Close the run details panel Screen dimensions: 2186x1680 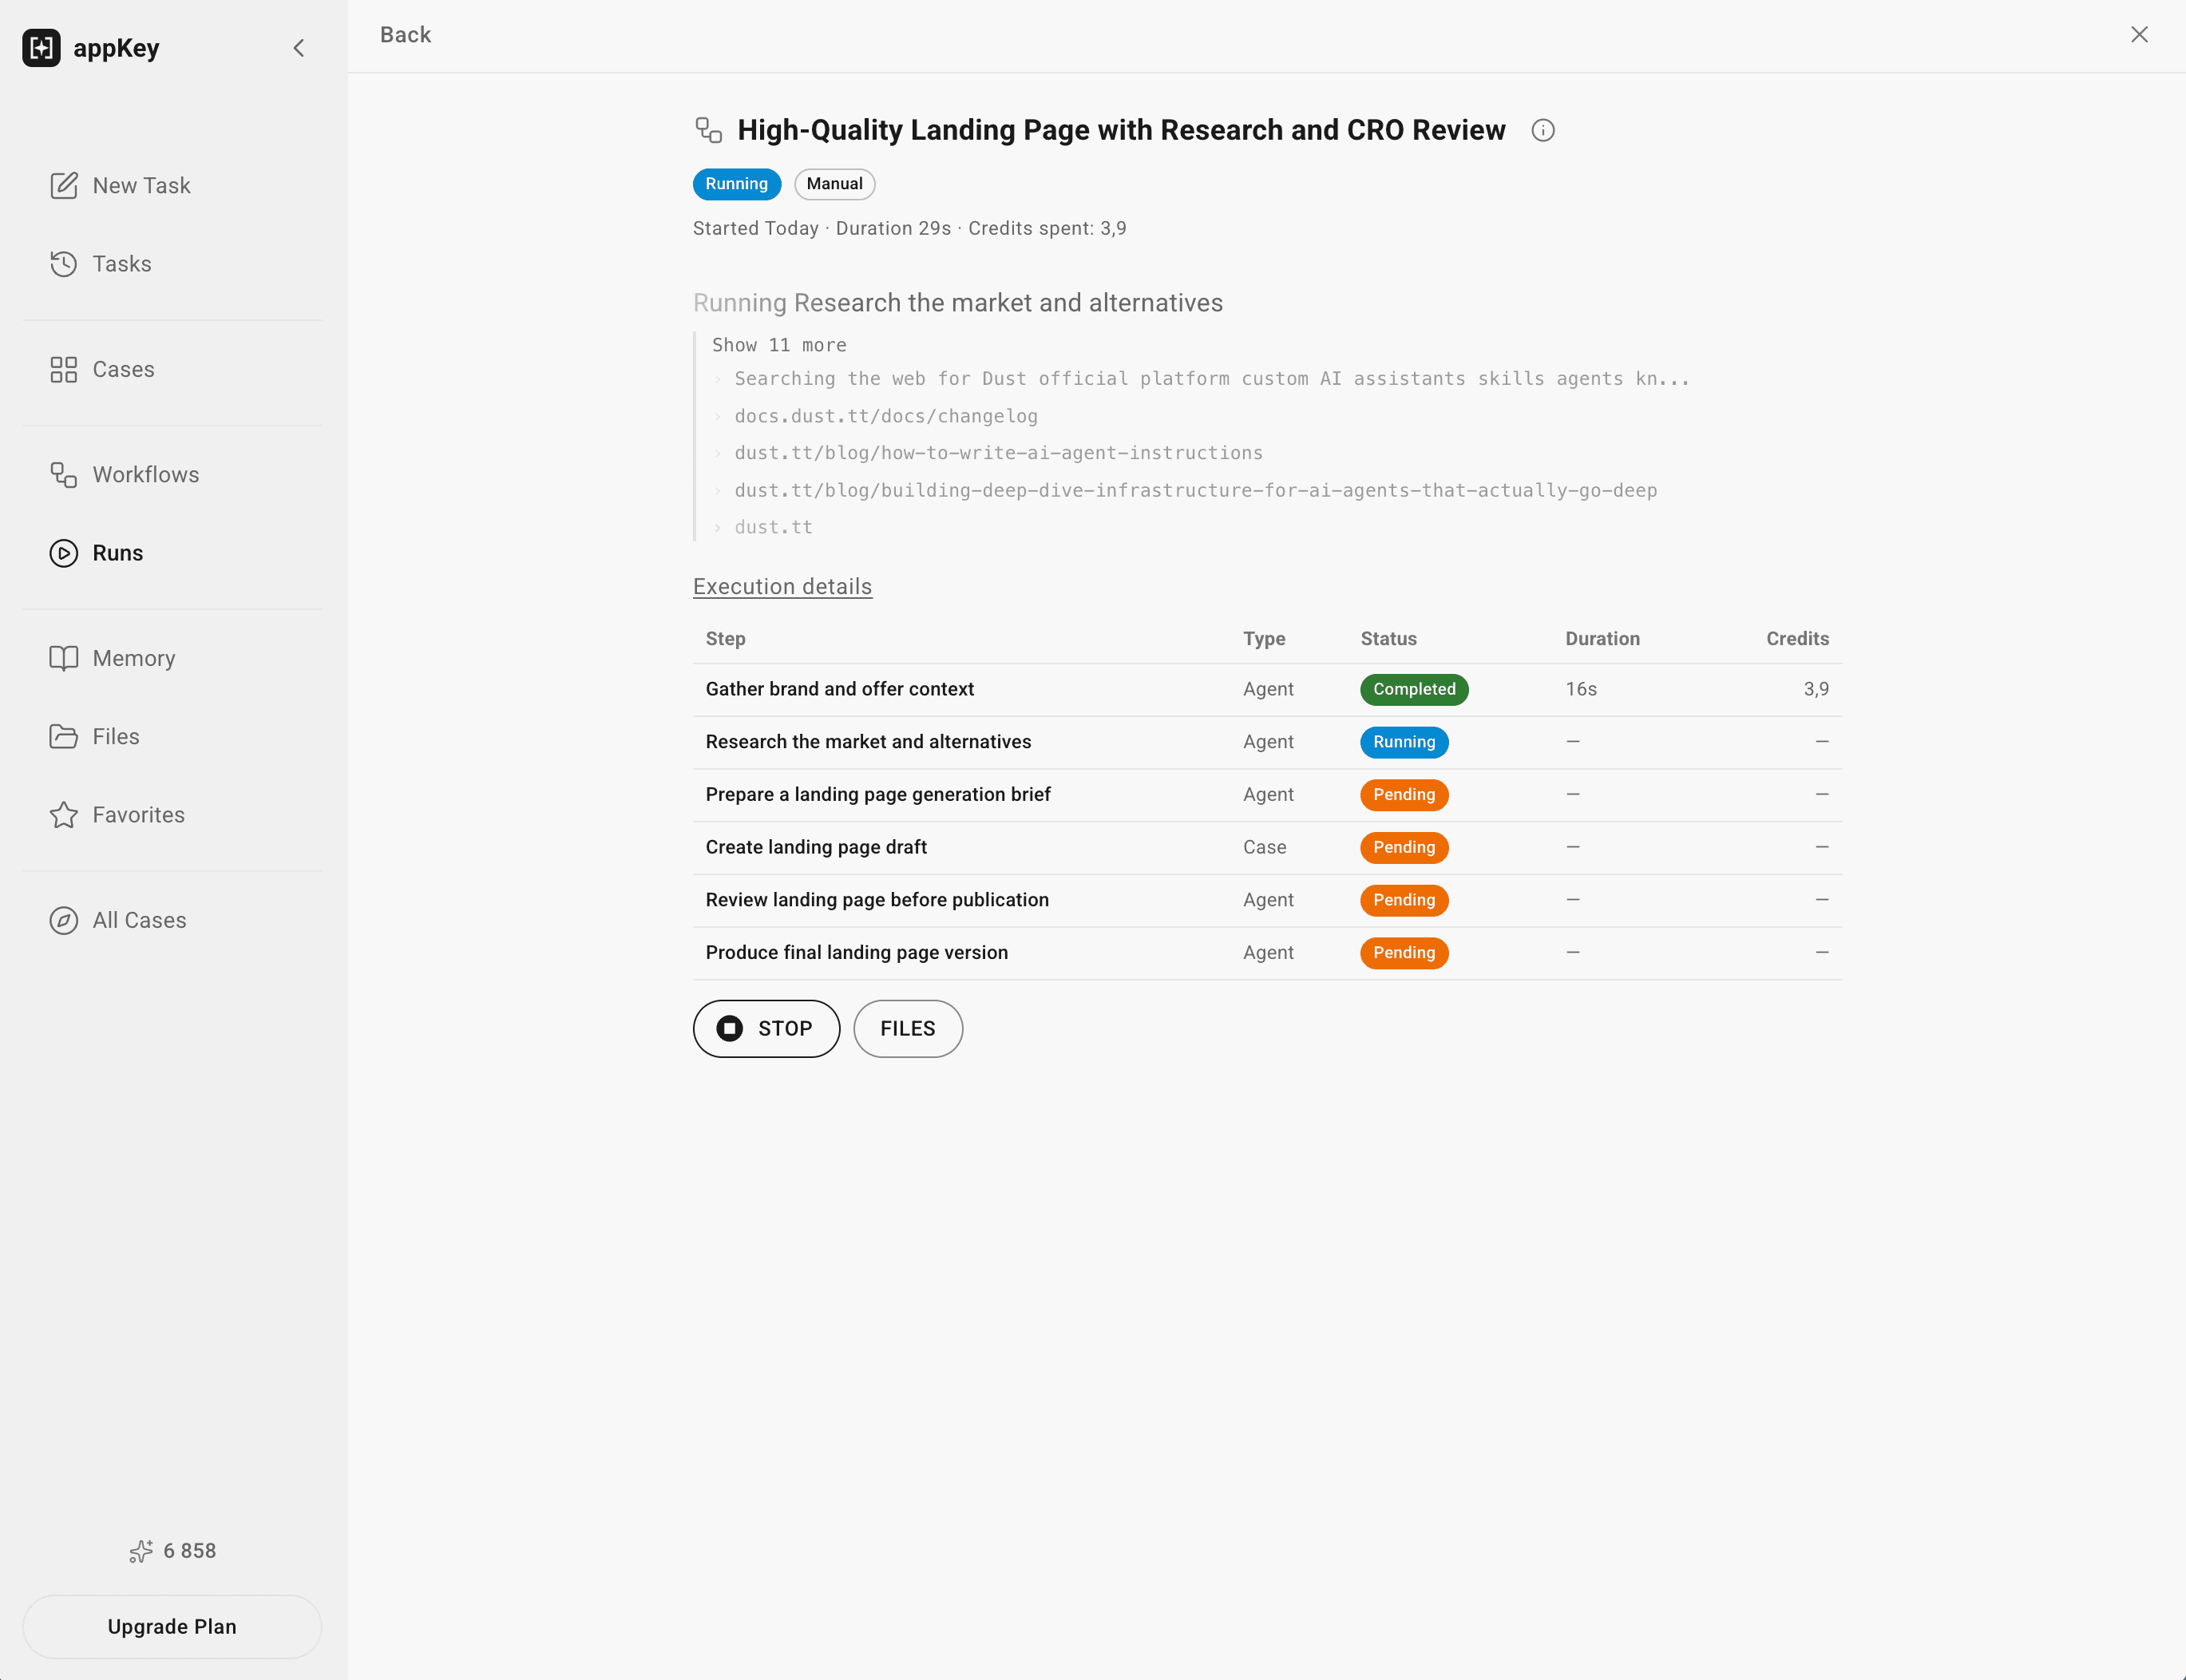point(2139,35)
